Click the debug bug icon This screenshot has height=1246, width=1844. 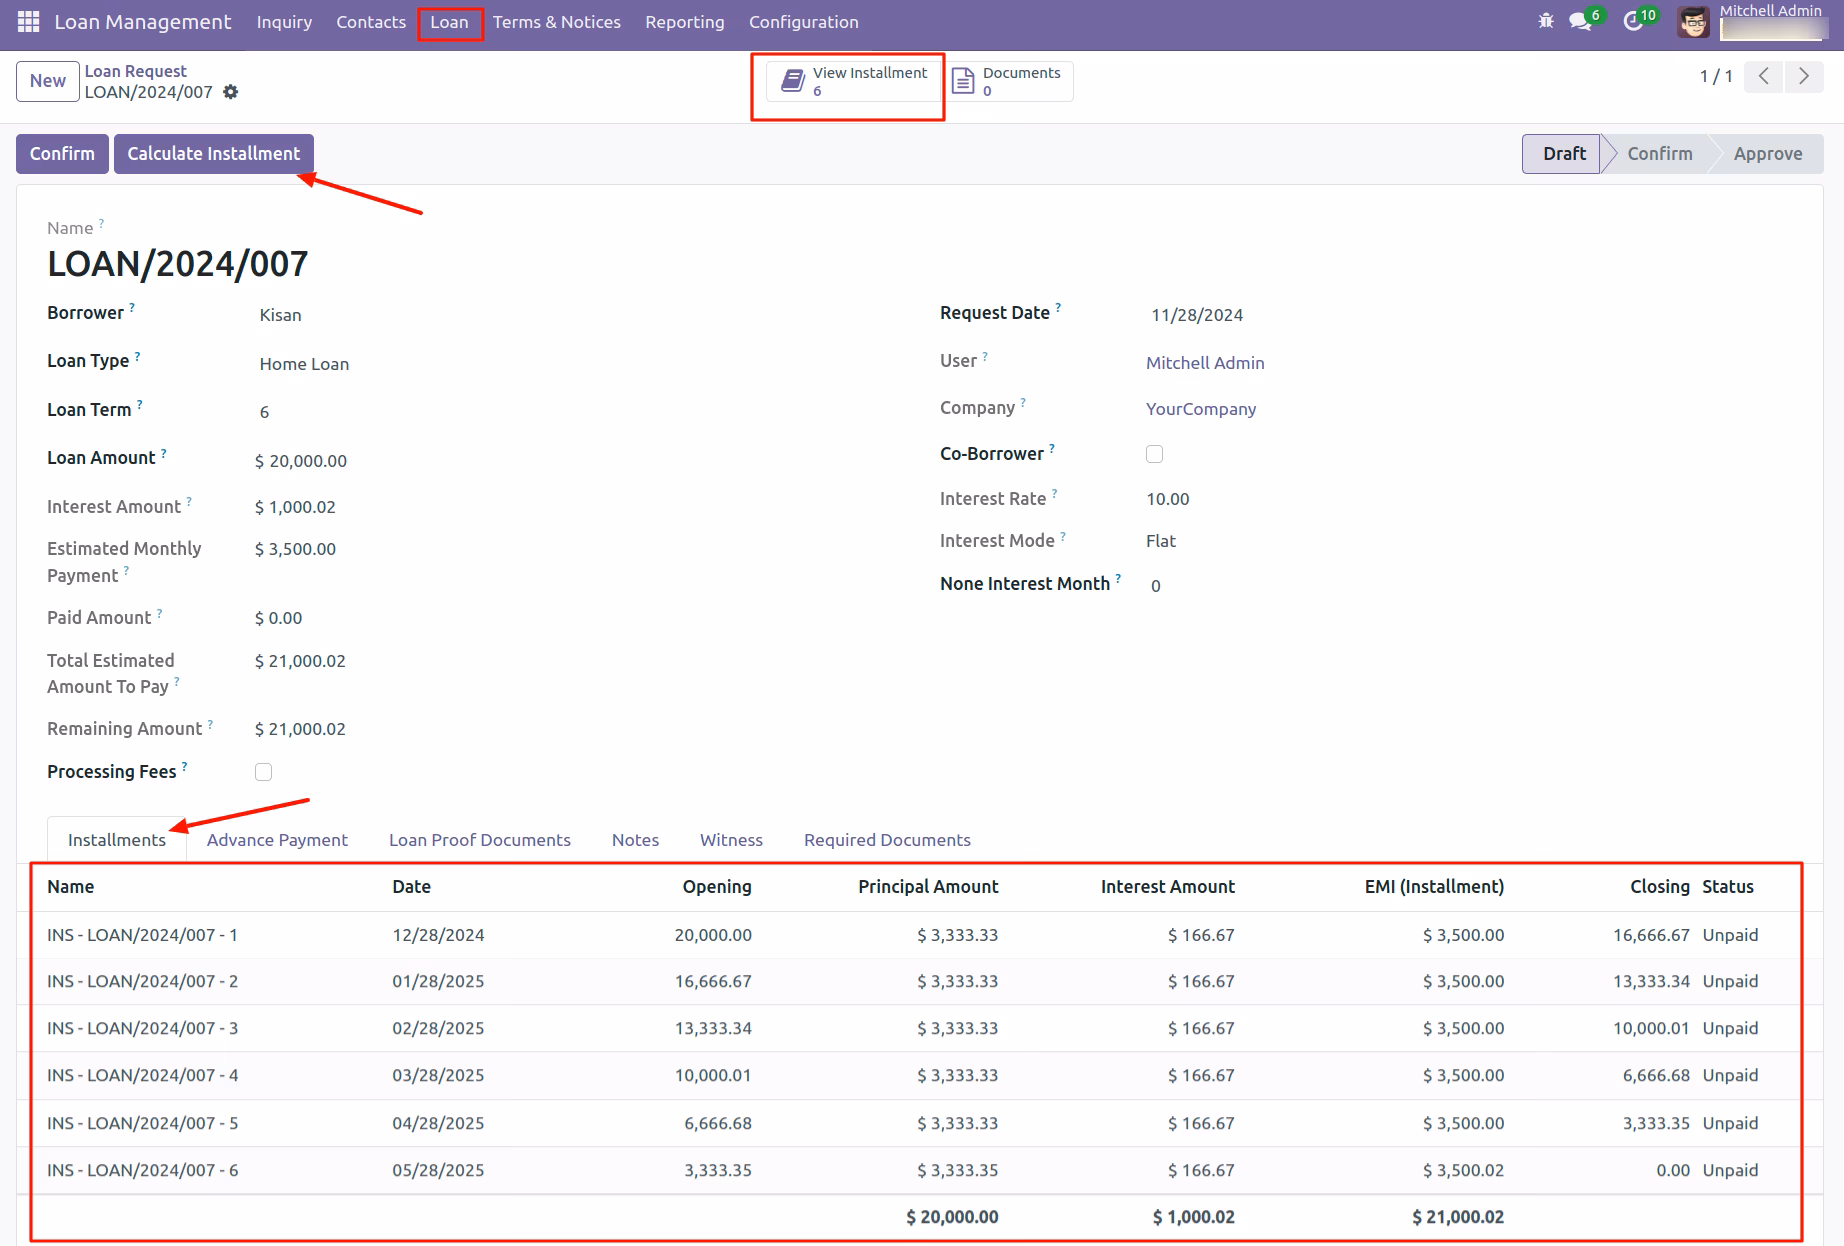1546,21
